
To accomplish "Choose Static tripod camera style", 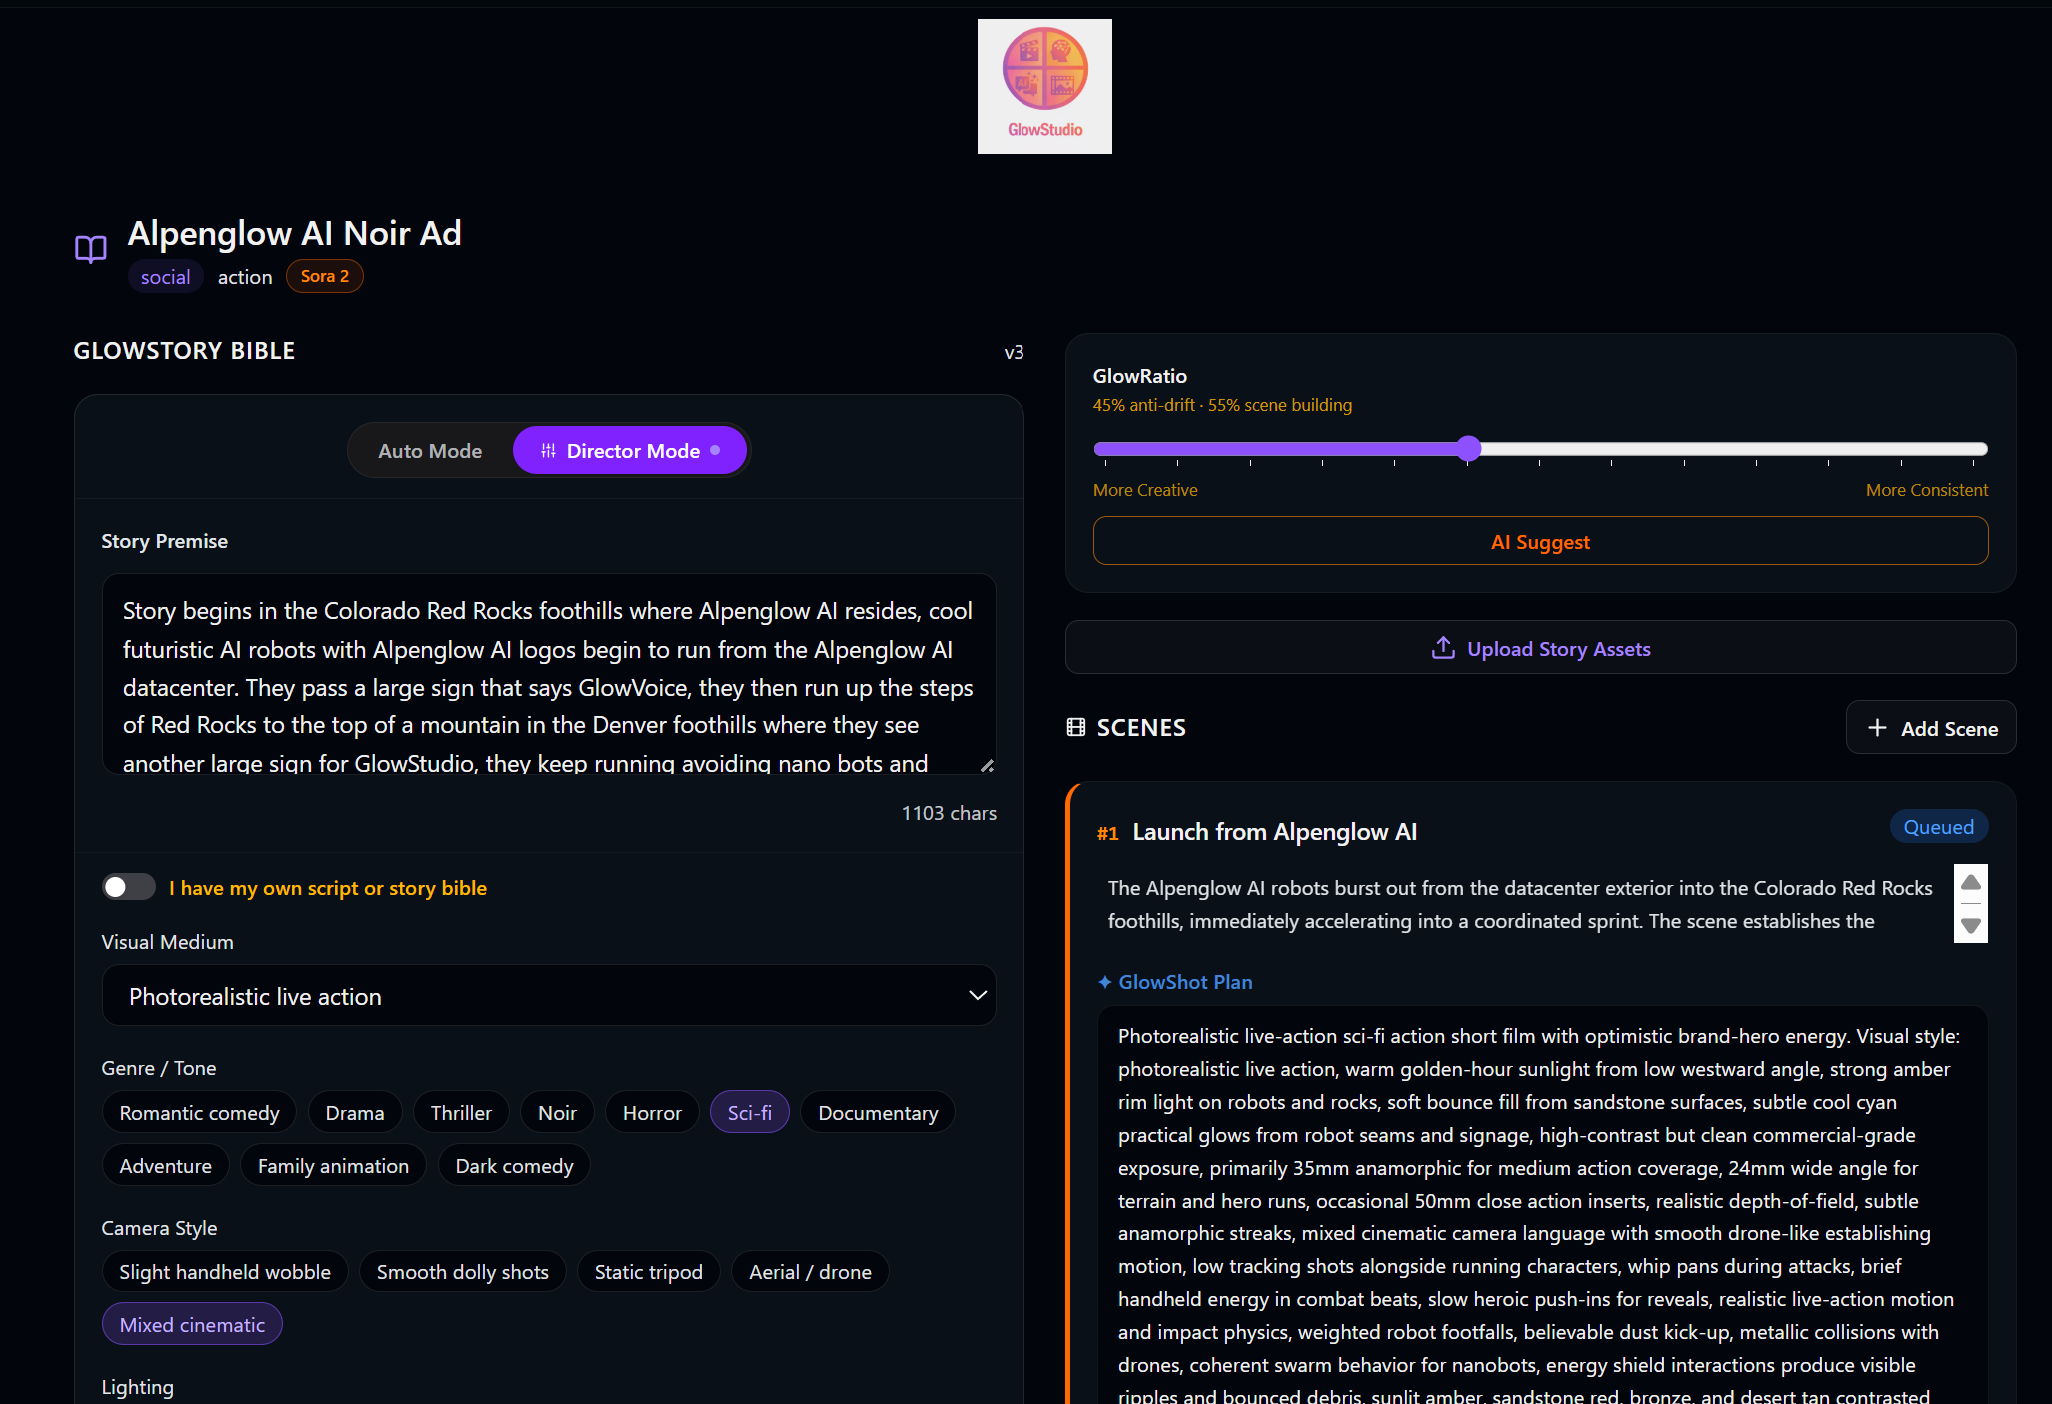I will click(x=649, y=1271).
